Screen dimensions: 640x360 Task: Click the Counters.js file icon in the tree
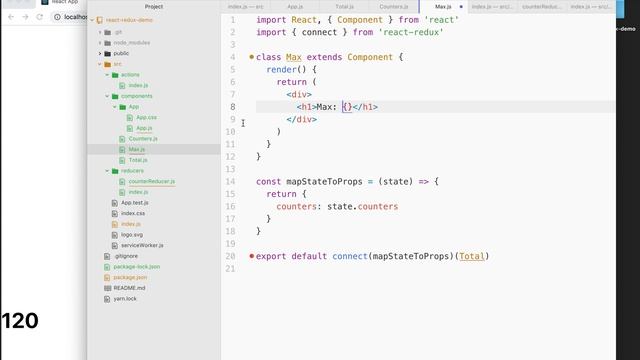(x=122, y=139)
